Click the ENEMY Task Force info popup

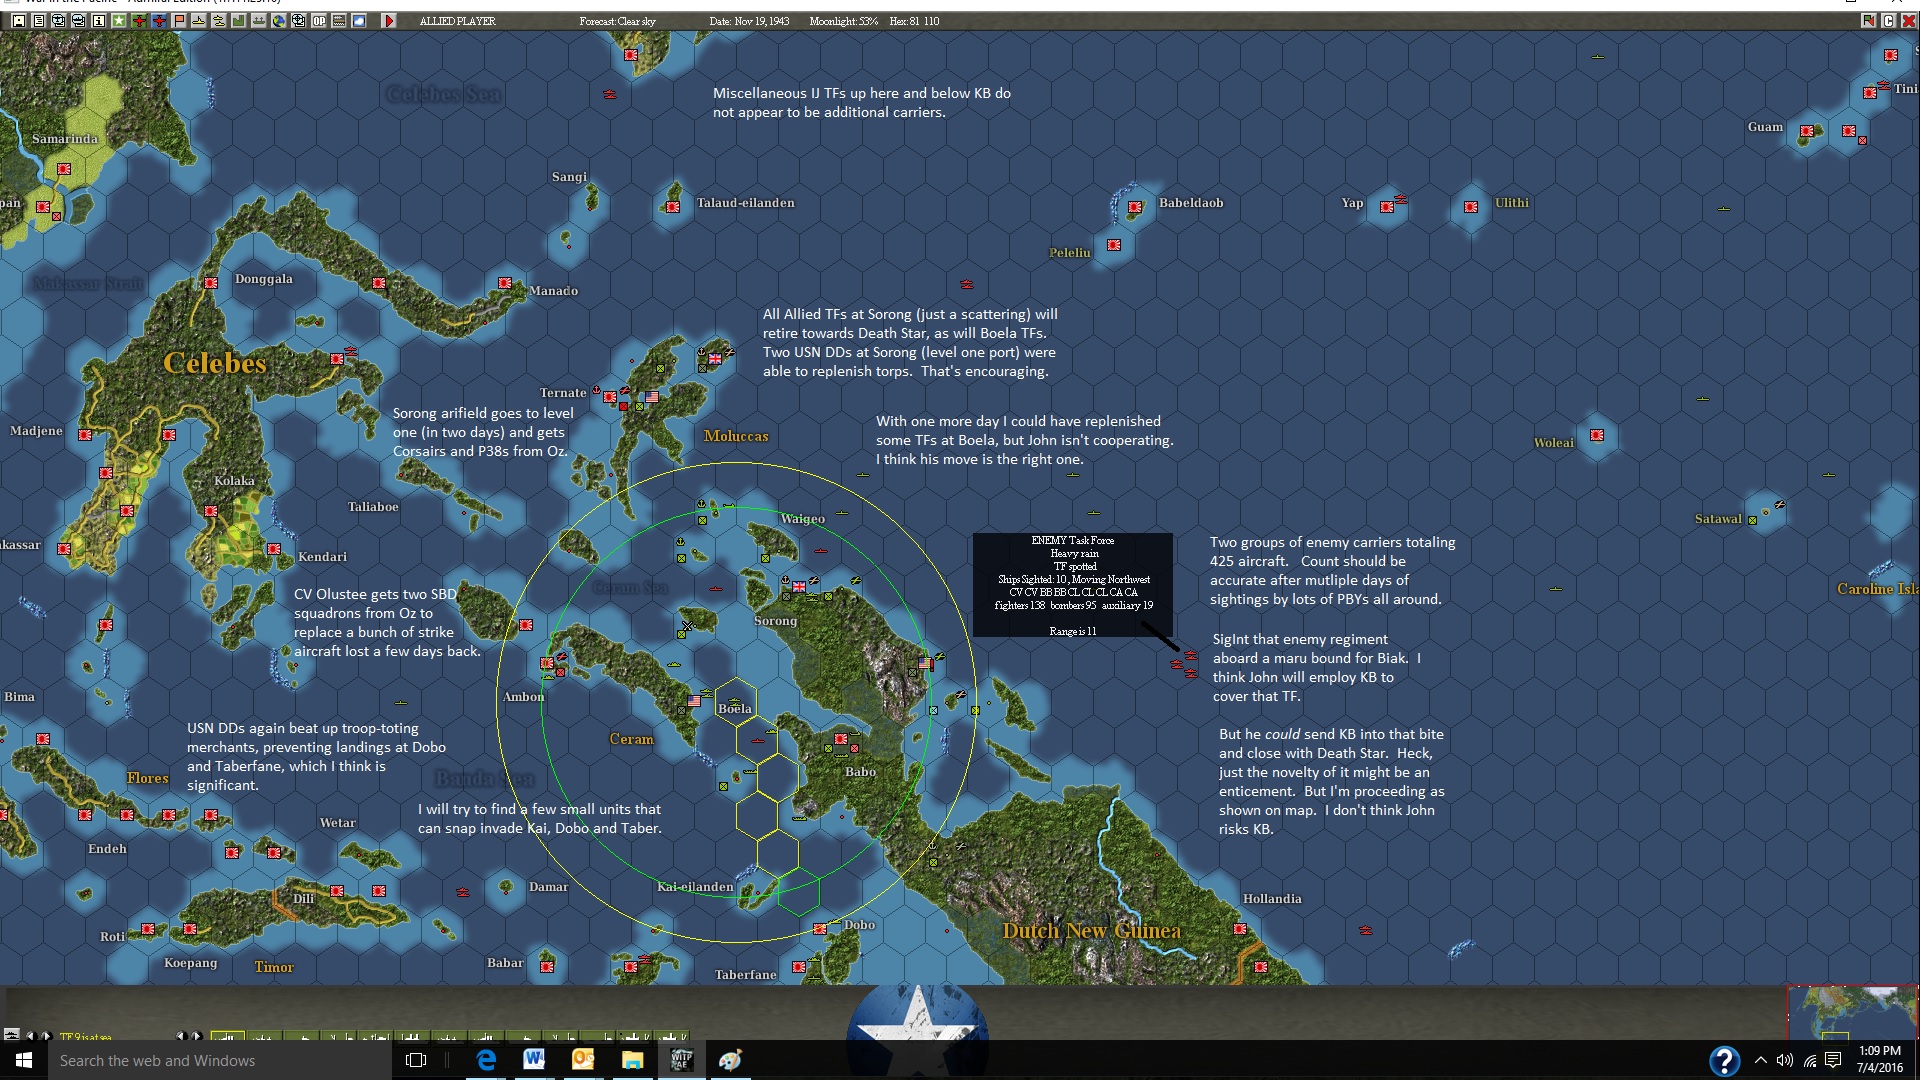coord(1072,585)
